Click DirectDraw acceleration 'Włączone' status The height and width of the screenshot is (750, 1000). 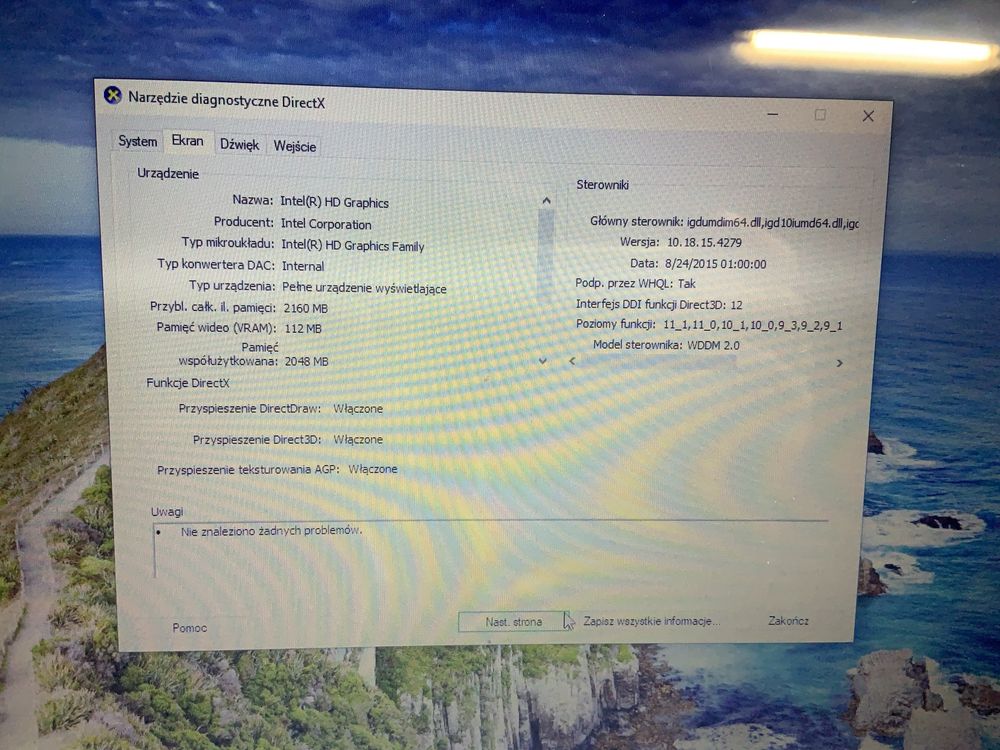358,408
